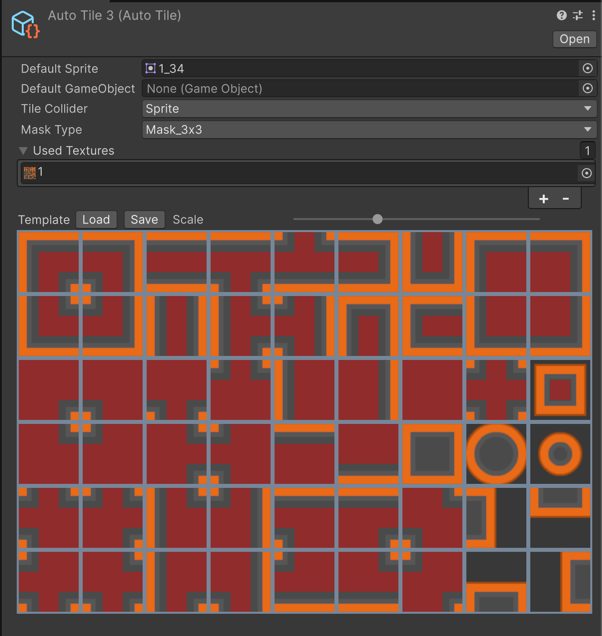The width and height of the screenshot is (602, 636).
Task: Open the preset selector icon in header
Action: (578, 16)
